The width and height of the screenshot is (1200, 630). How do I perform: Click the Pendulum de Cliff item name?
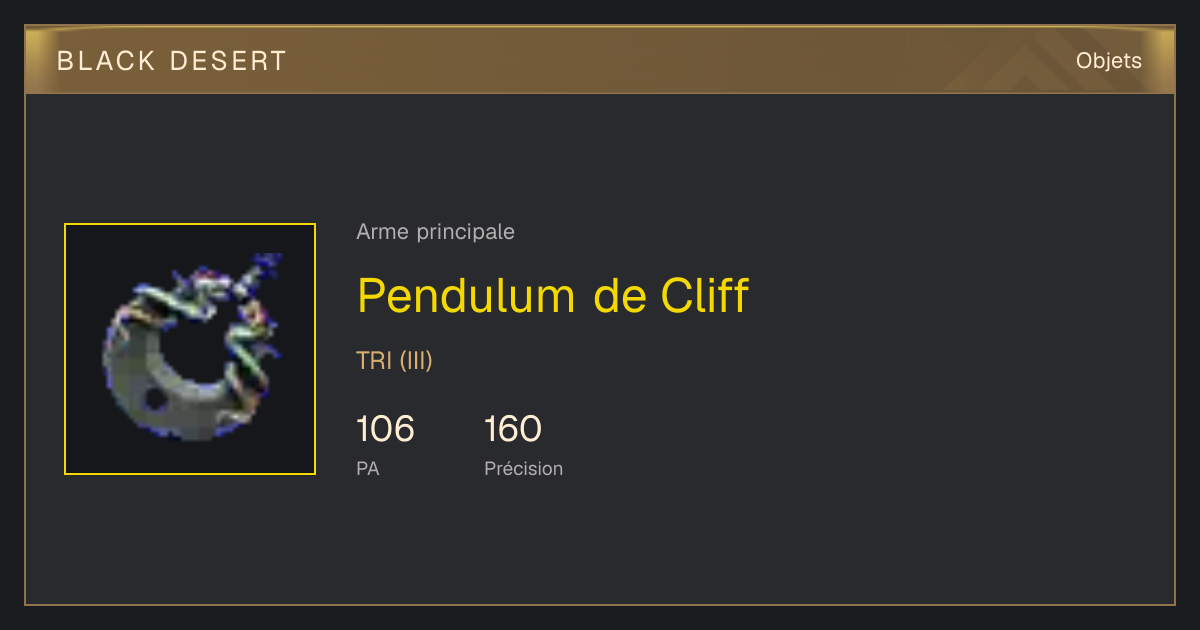point(553,295)
